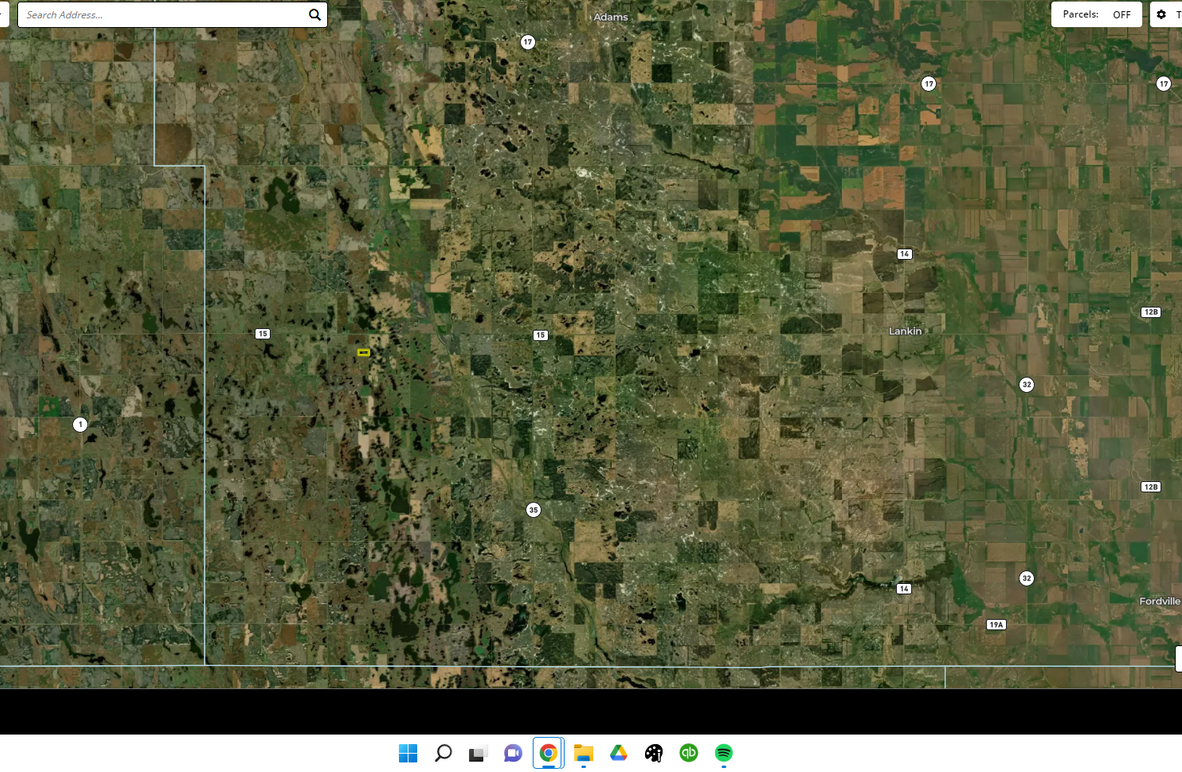Open Spotify from the taskbar
The height and width of the screenshot is (772, 1182).
[x=724, y=753]
